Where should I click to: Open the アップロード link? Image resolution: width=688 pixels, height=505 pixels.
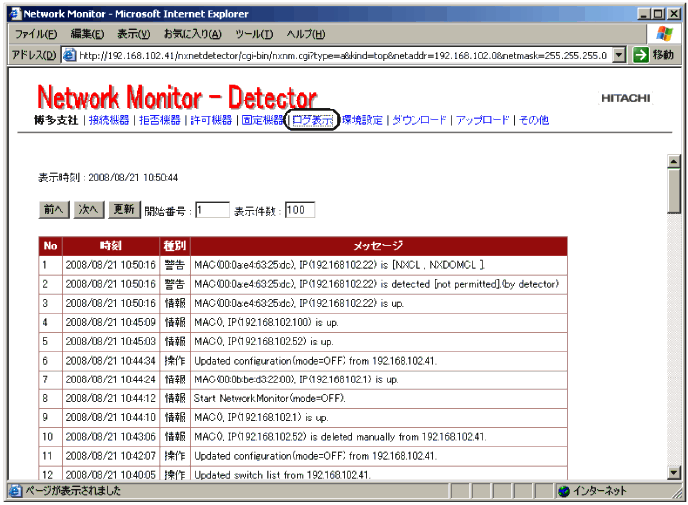click(482, 120)
